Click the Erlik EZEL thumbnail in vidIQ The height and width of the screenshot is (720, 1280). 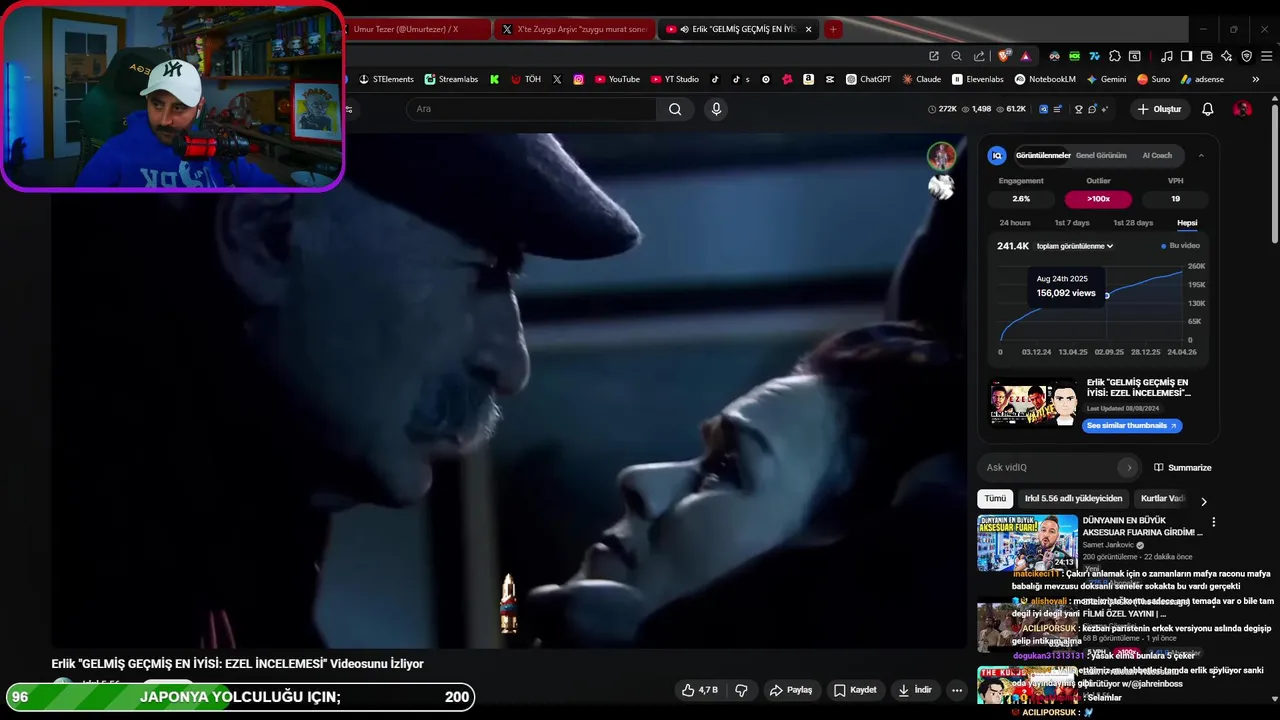click(1034, 403)
